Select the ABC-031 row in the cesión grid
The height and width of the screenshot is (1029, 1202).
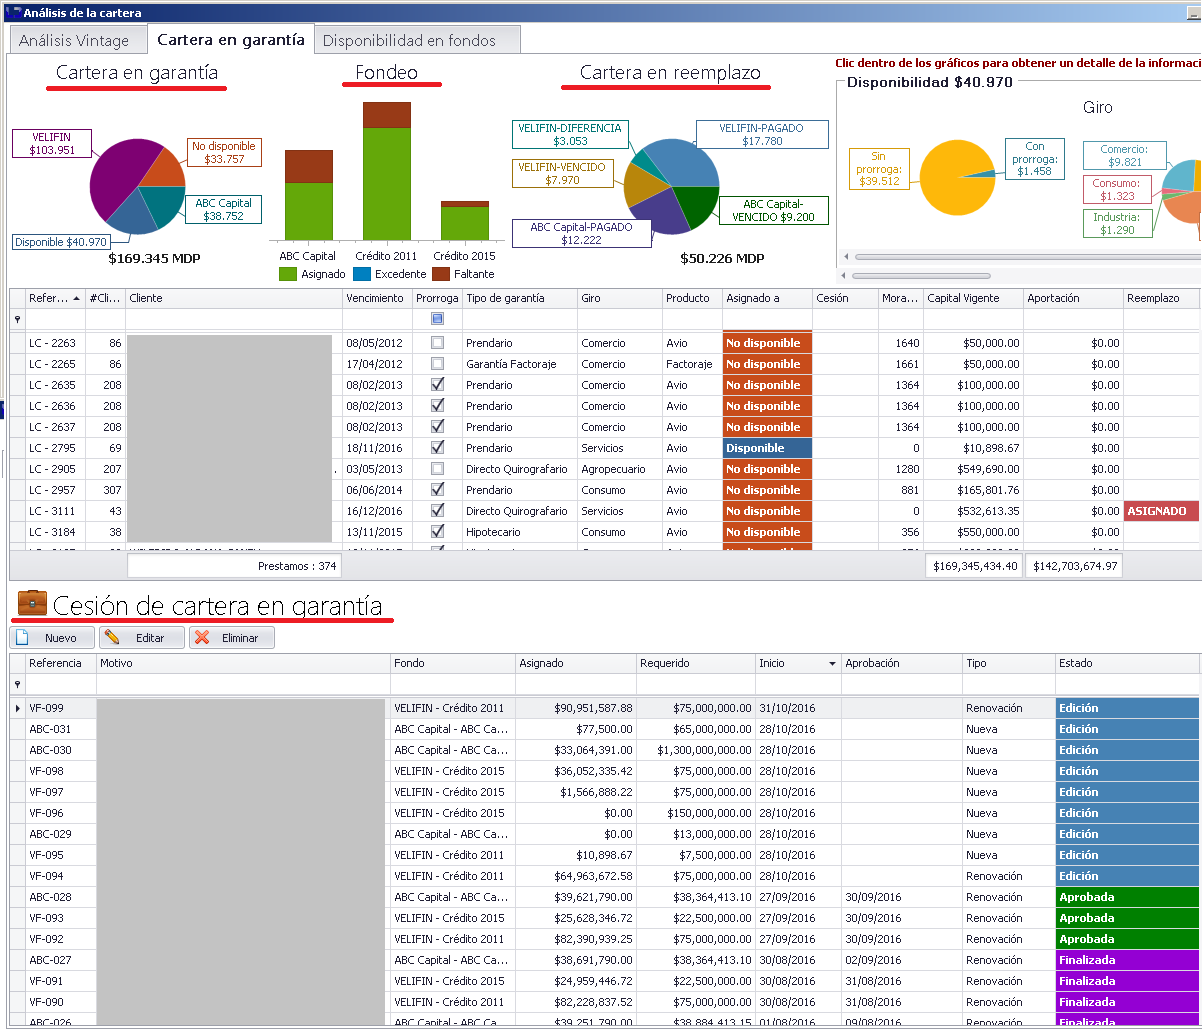[x=604, y=729]
